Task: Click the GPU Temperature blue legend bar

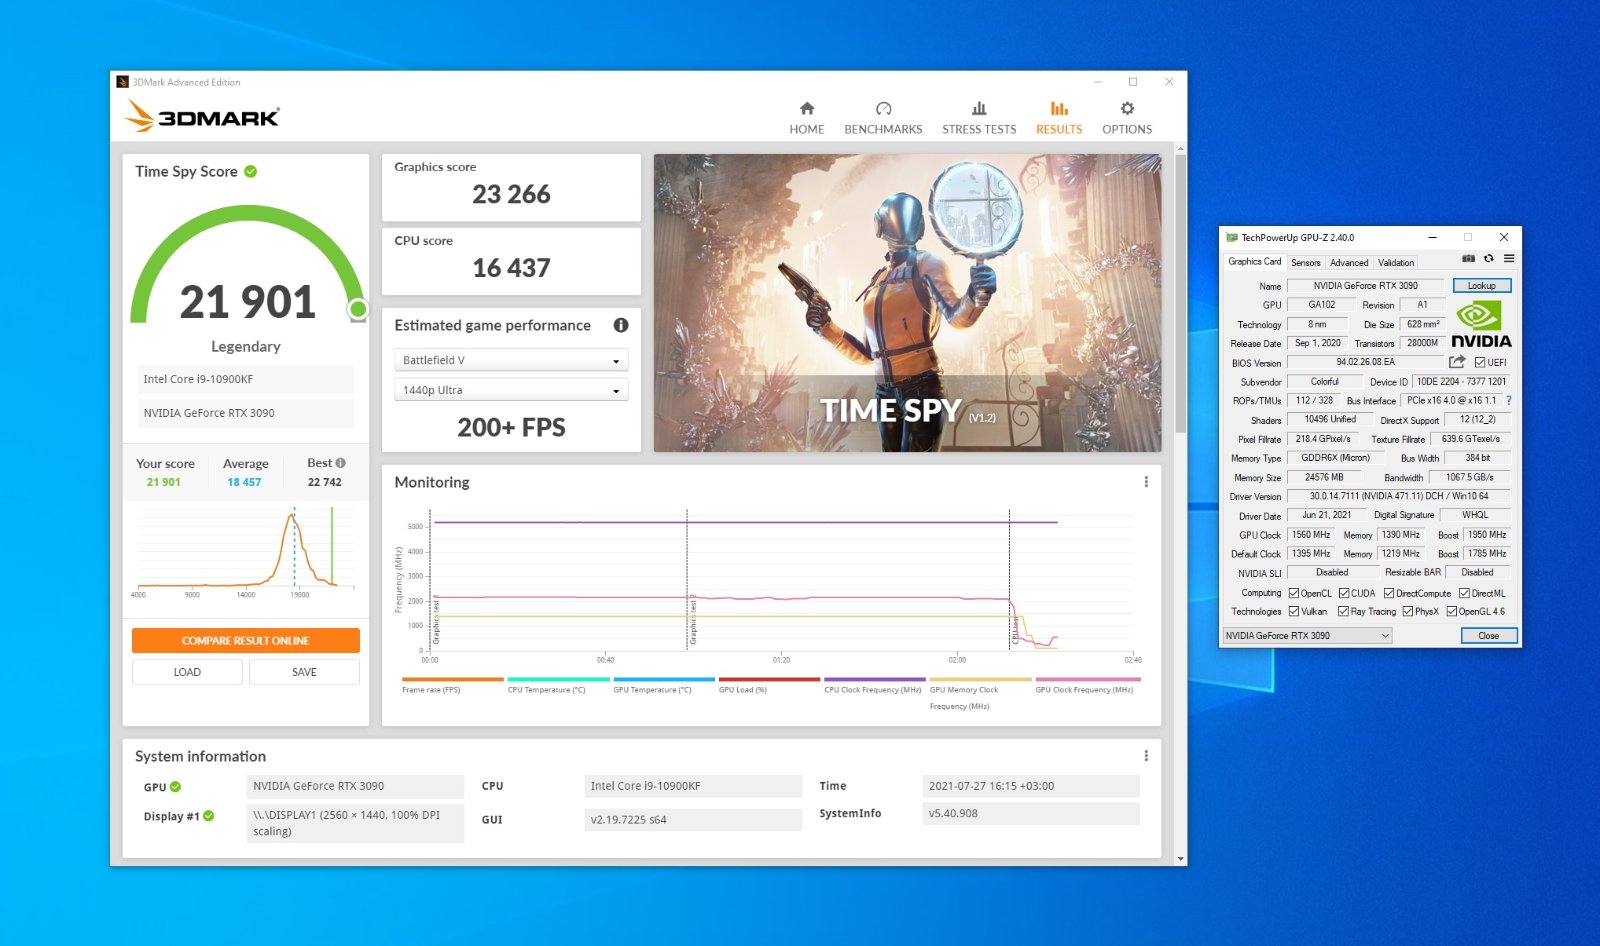Action: point(664,679)
